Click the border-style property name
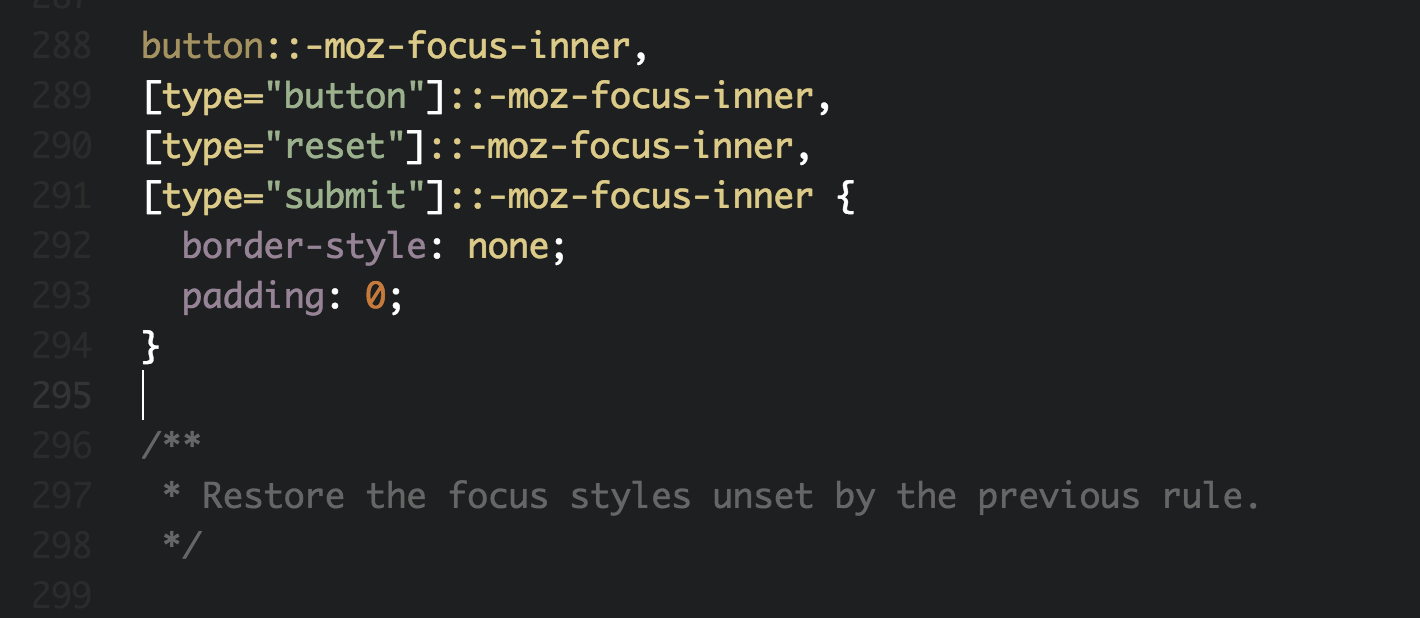1420x618 pixels. pyautogui.click(x=305, y=246)
